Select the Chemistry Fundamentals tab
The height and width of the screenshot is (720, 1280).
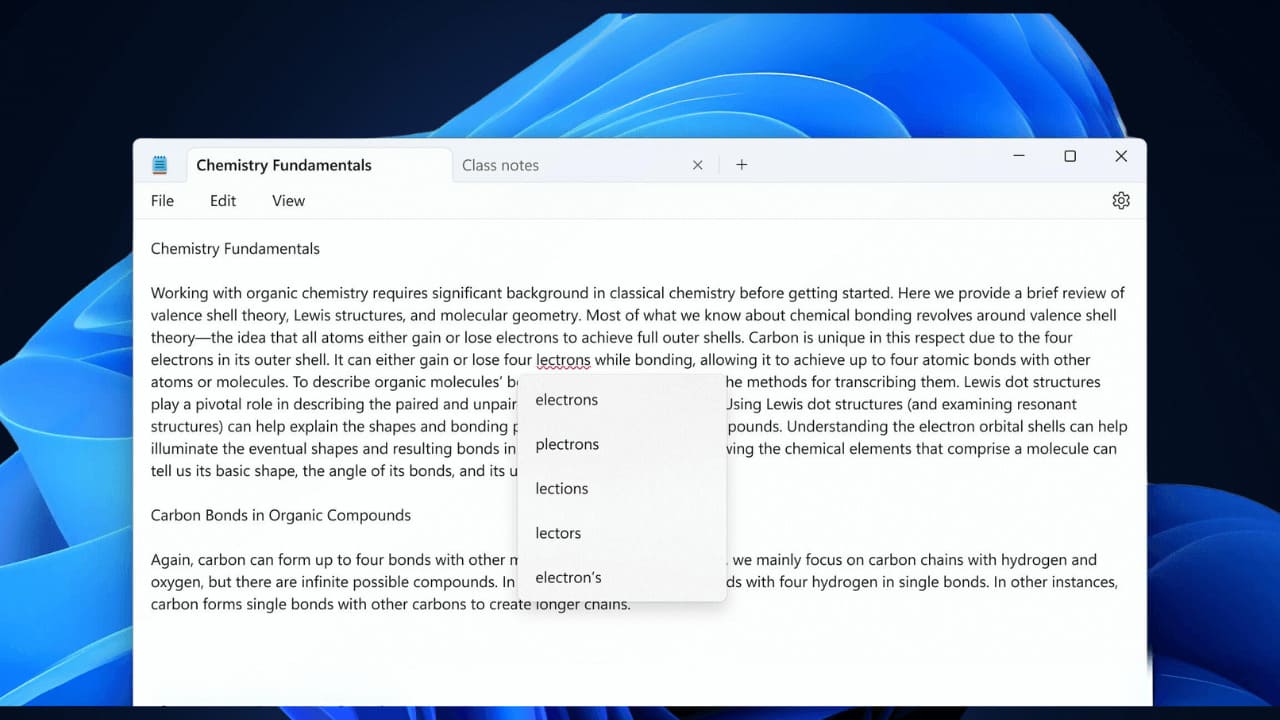[285, 165]
